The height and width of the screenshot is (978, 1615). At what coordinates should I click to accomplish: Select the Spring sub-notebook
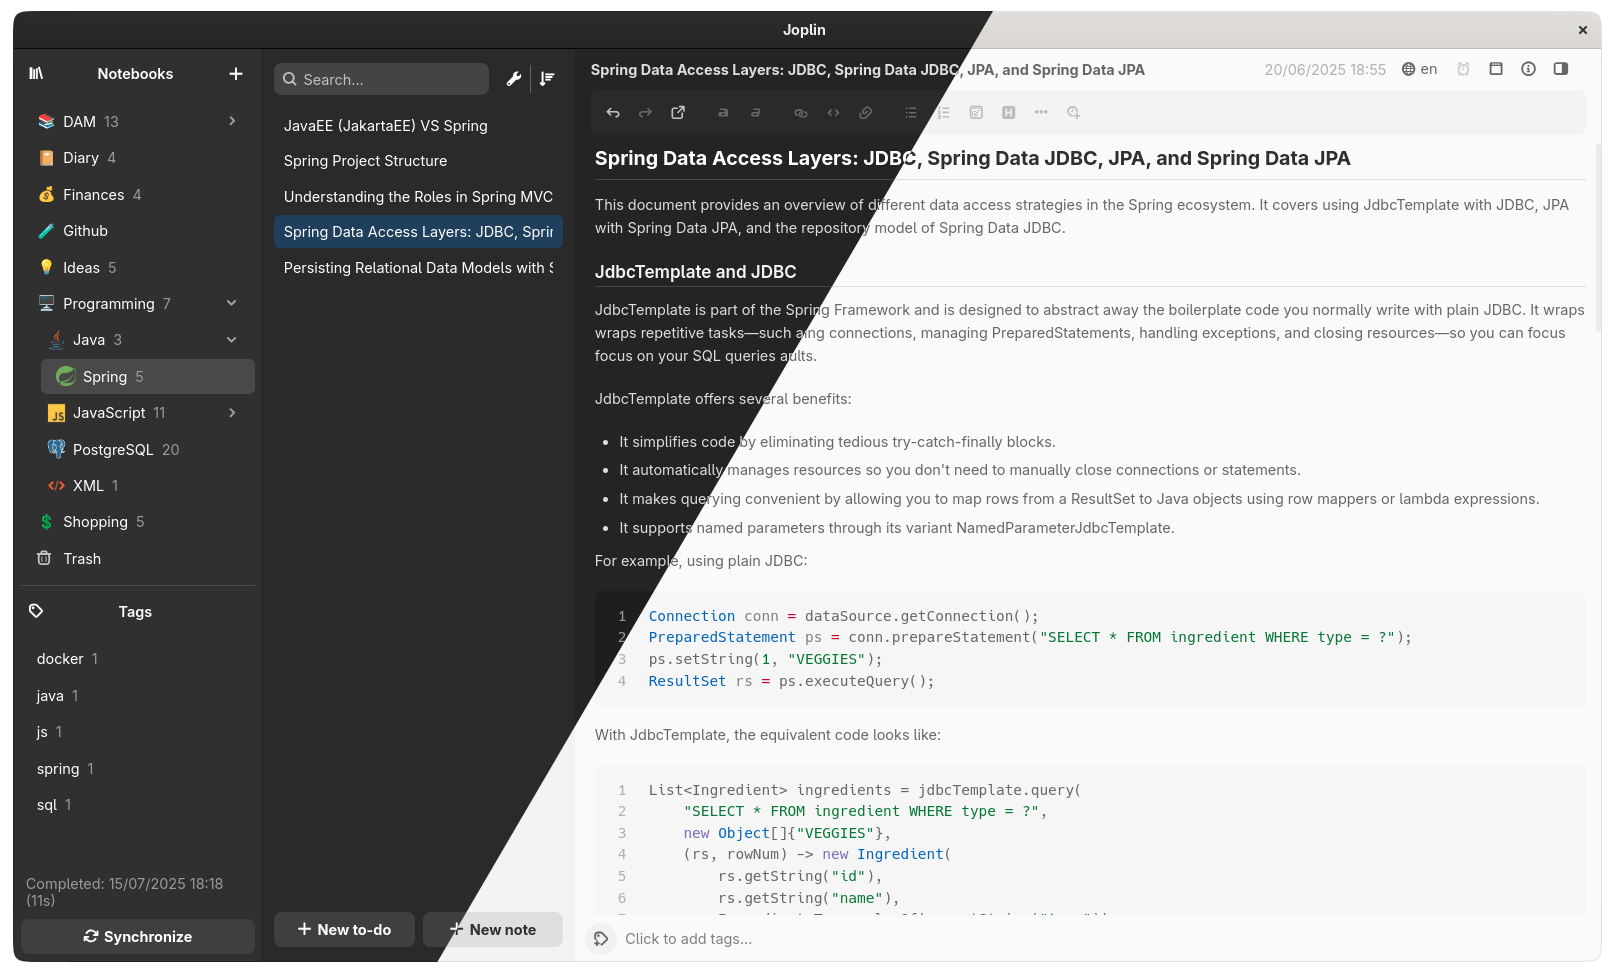coord(148,376)
